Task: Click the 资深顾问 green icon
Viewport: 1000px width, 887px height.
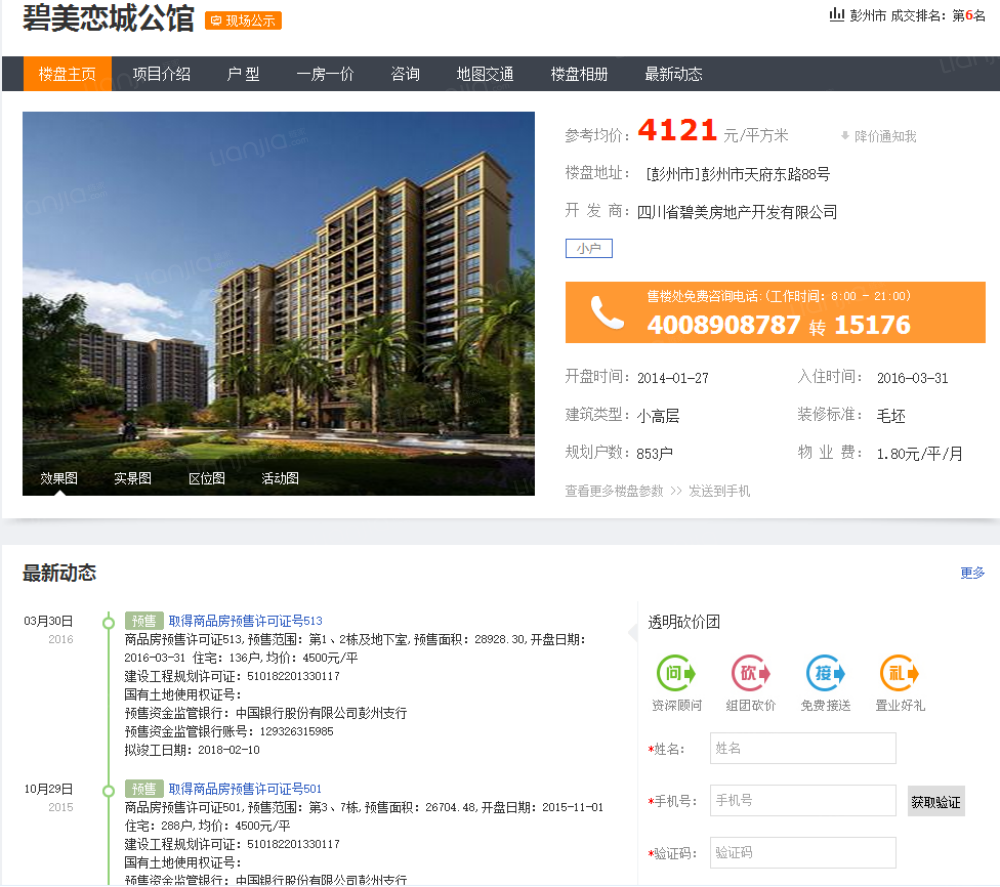Action: tap(676, 673)
